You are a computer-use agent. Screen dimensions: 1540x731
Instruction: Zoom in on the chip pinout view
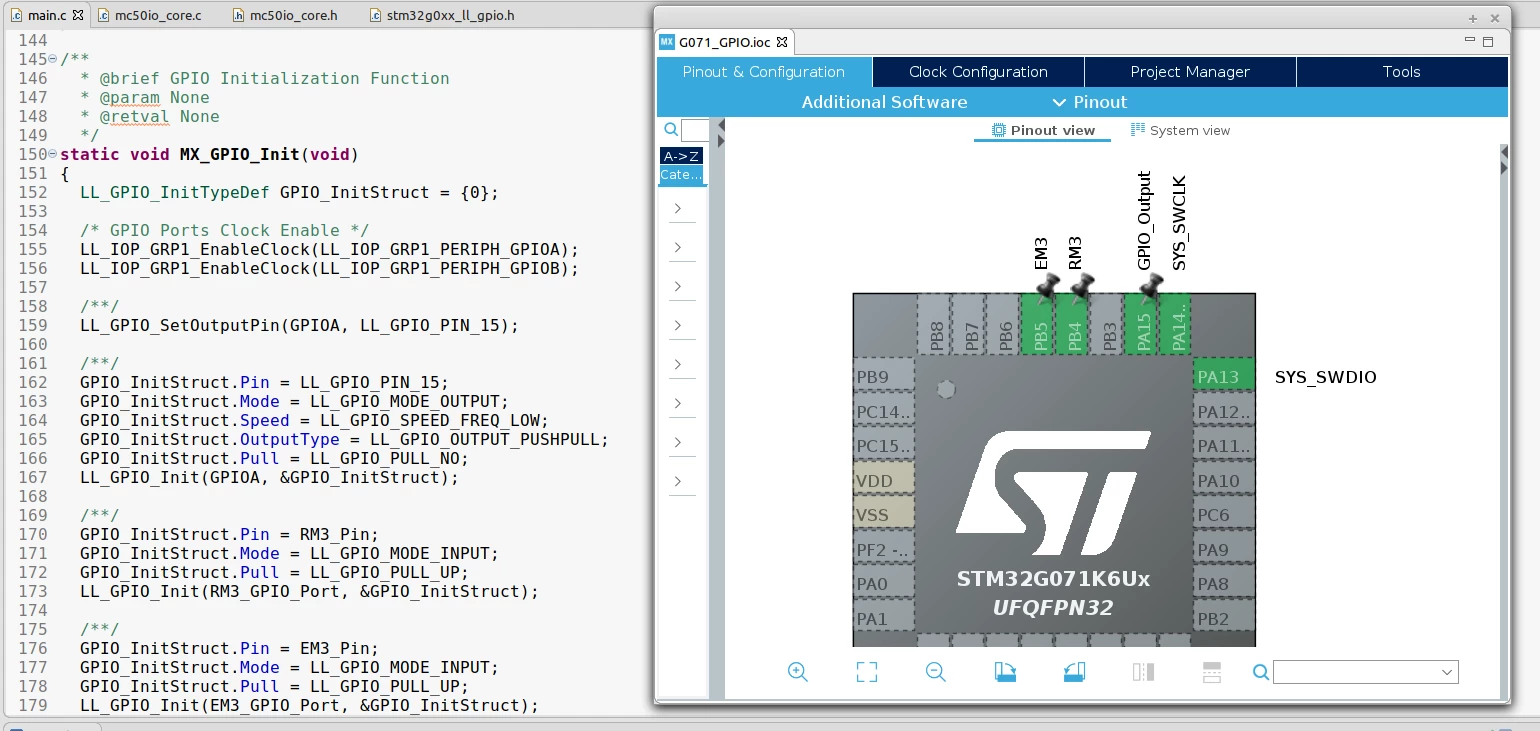point(797,672)
